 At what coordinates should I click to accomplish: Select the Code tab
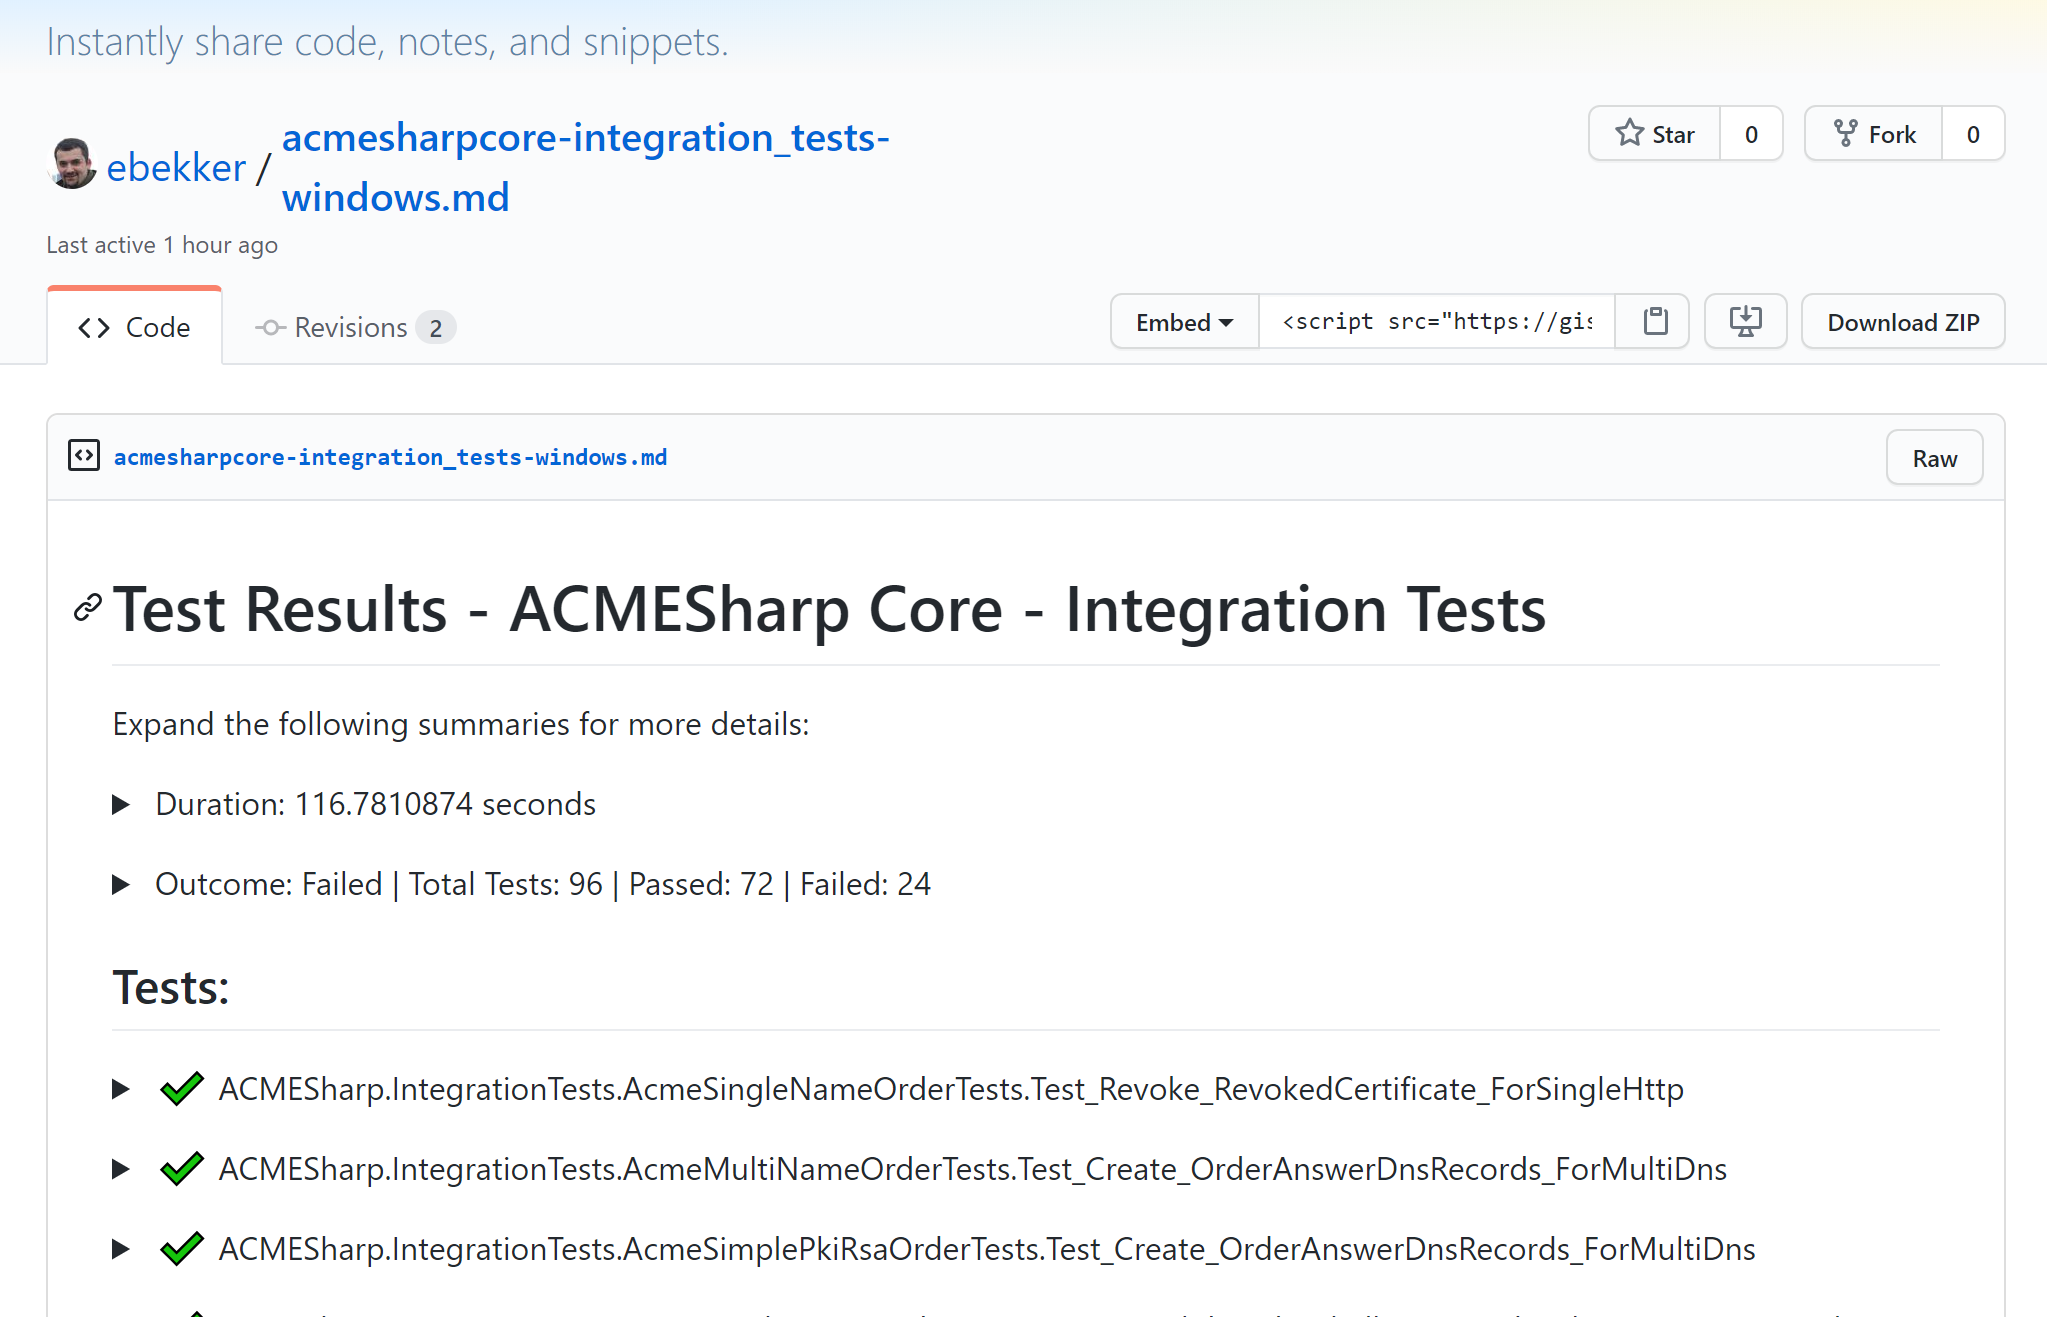[x=135, y=327]
